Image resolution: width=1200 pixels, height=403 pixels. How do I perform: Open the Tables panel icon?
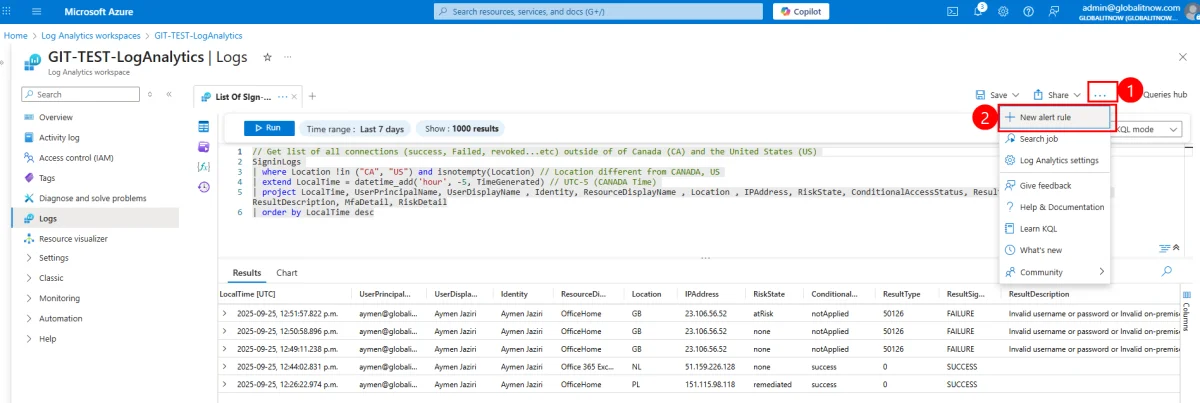pos(204,127)
